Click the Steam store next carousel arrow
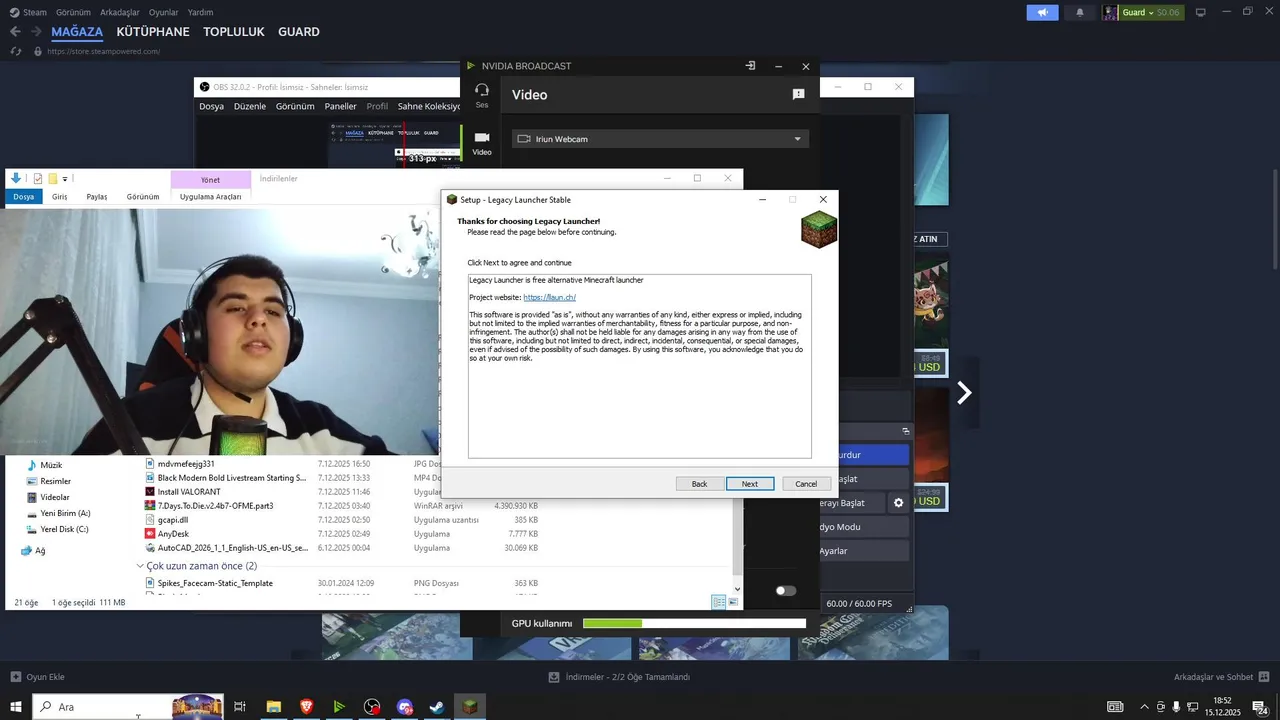 pyautogui.click(x=964, y=393)
